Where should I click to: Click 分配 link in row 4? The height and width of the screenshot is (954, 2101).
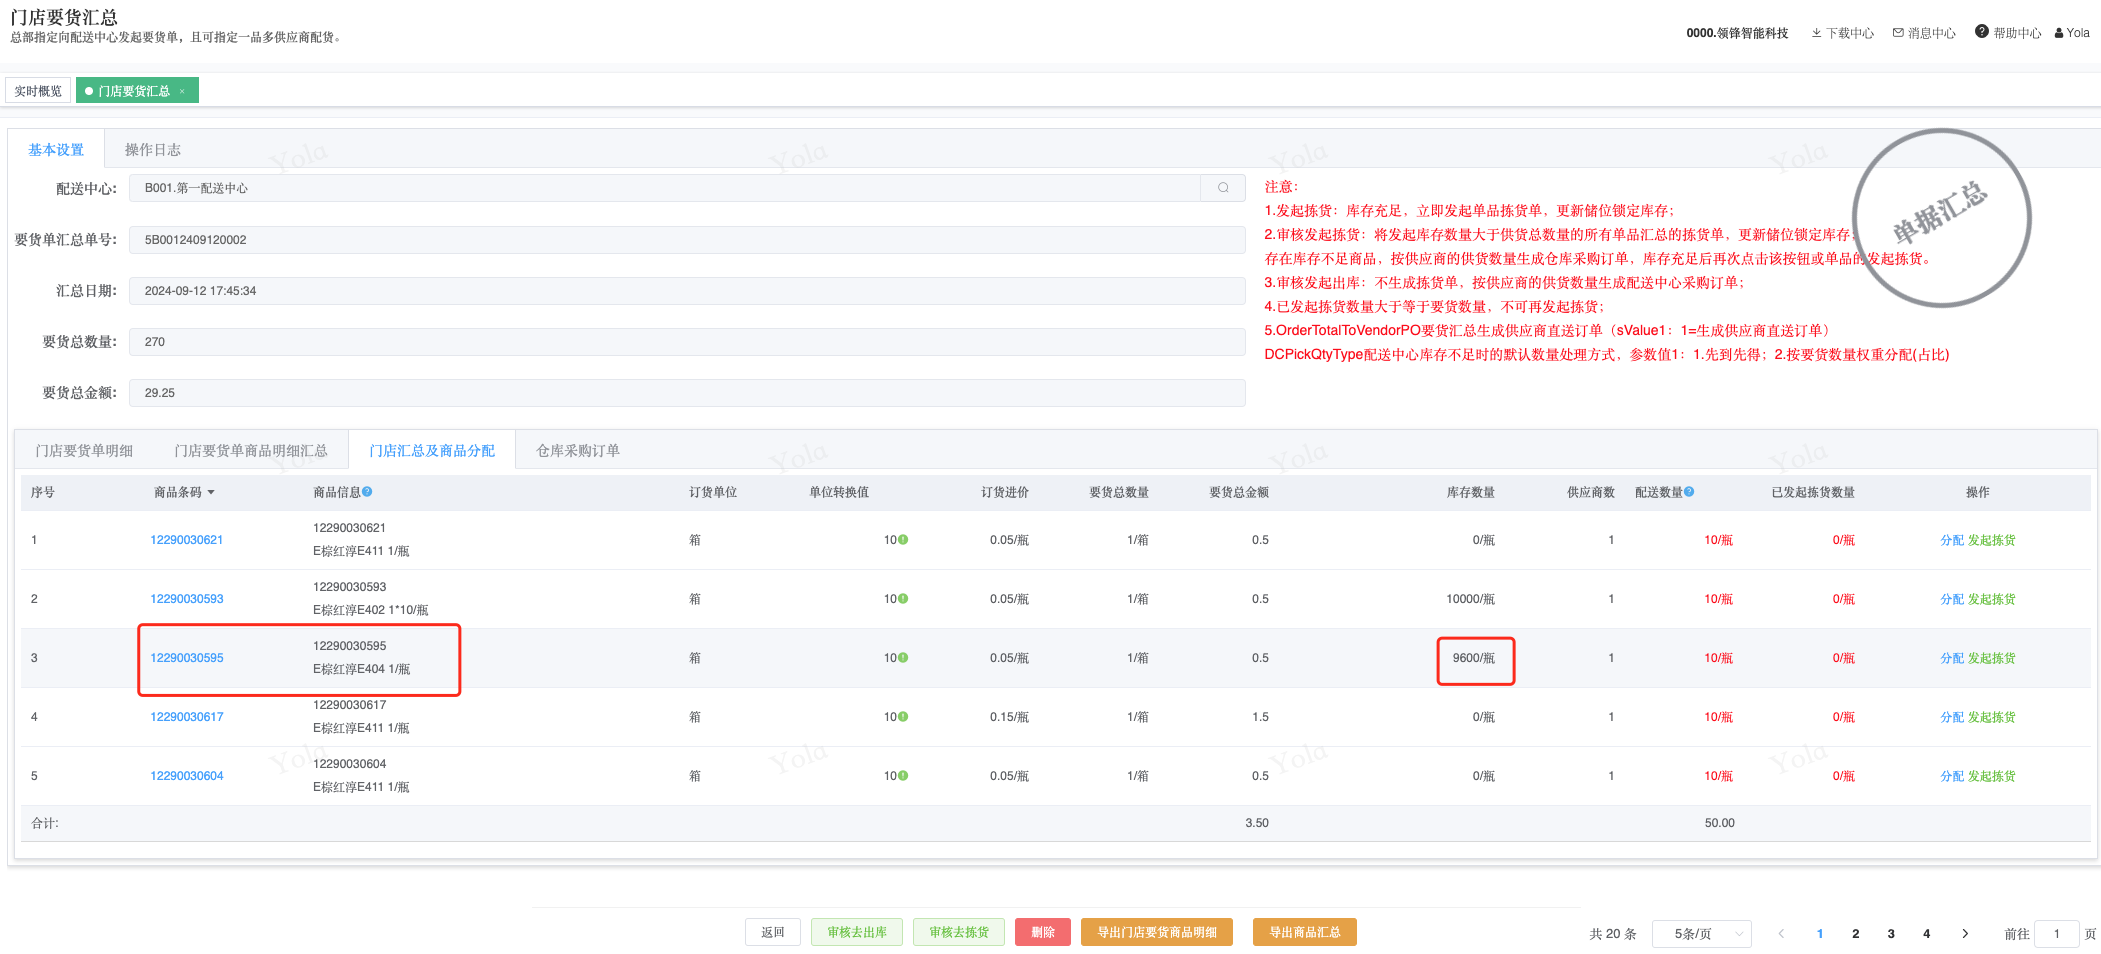tap(1951, 717)
